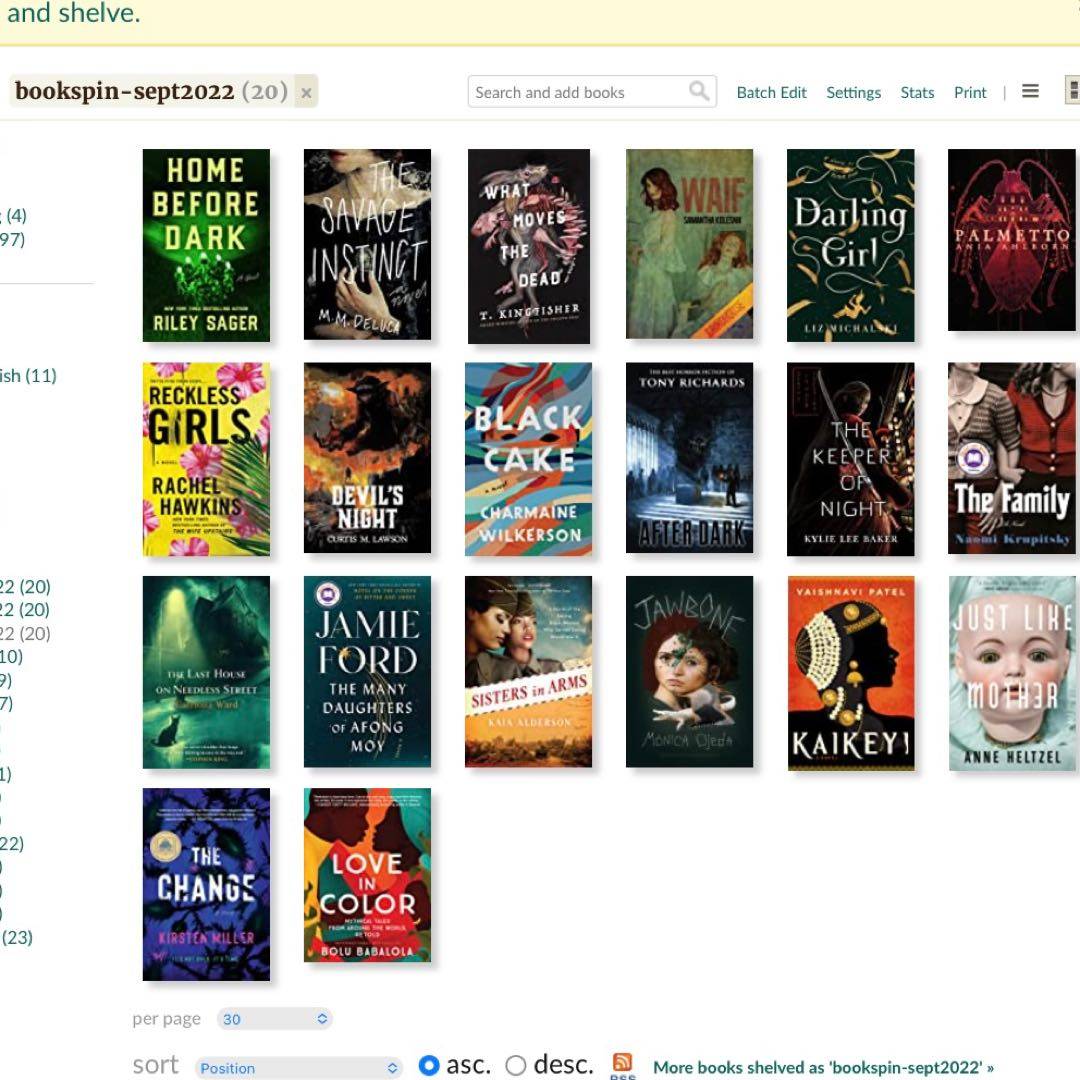Click in the Search and add books field
The image size is (1080, 1080).
[580, 92]
